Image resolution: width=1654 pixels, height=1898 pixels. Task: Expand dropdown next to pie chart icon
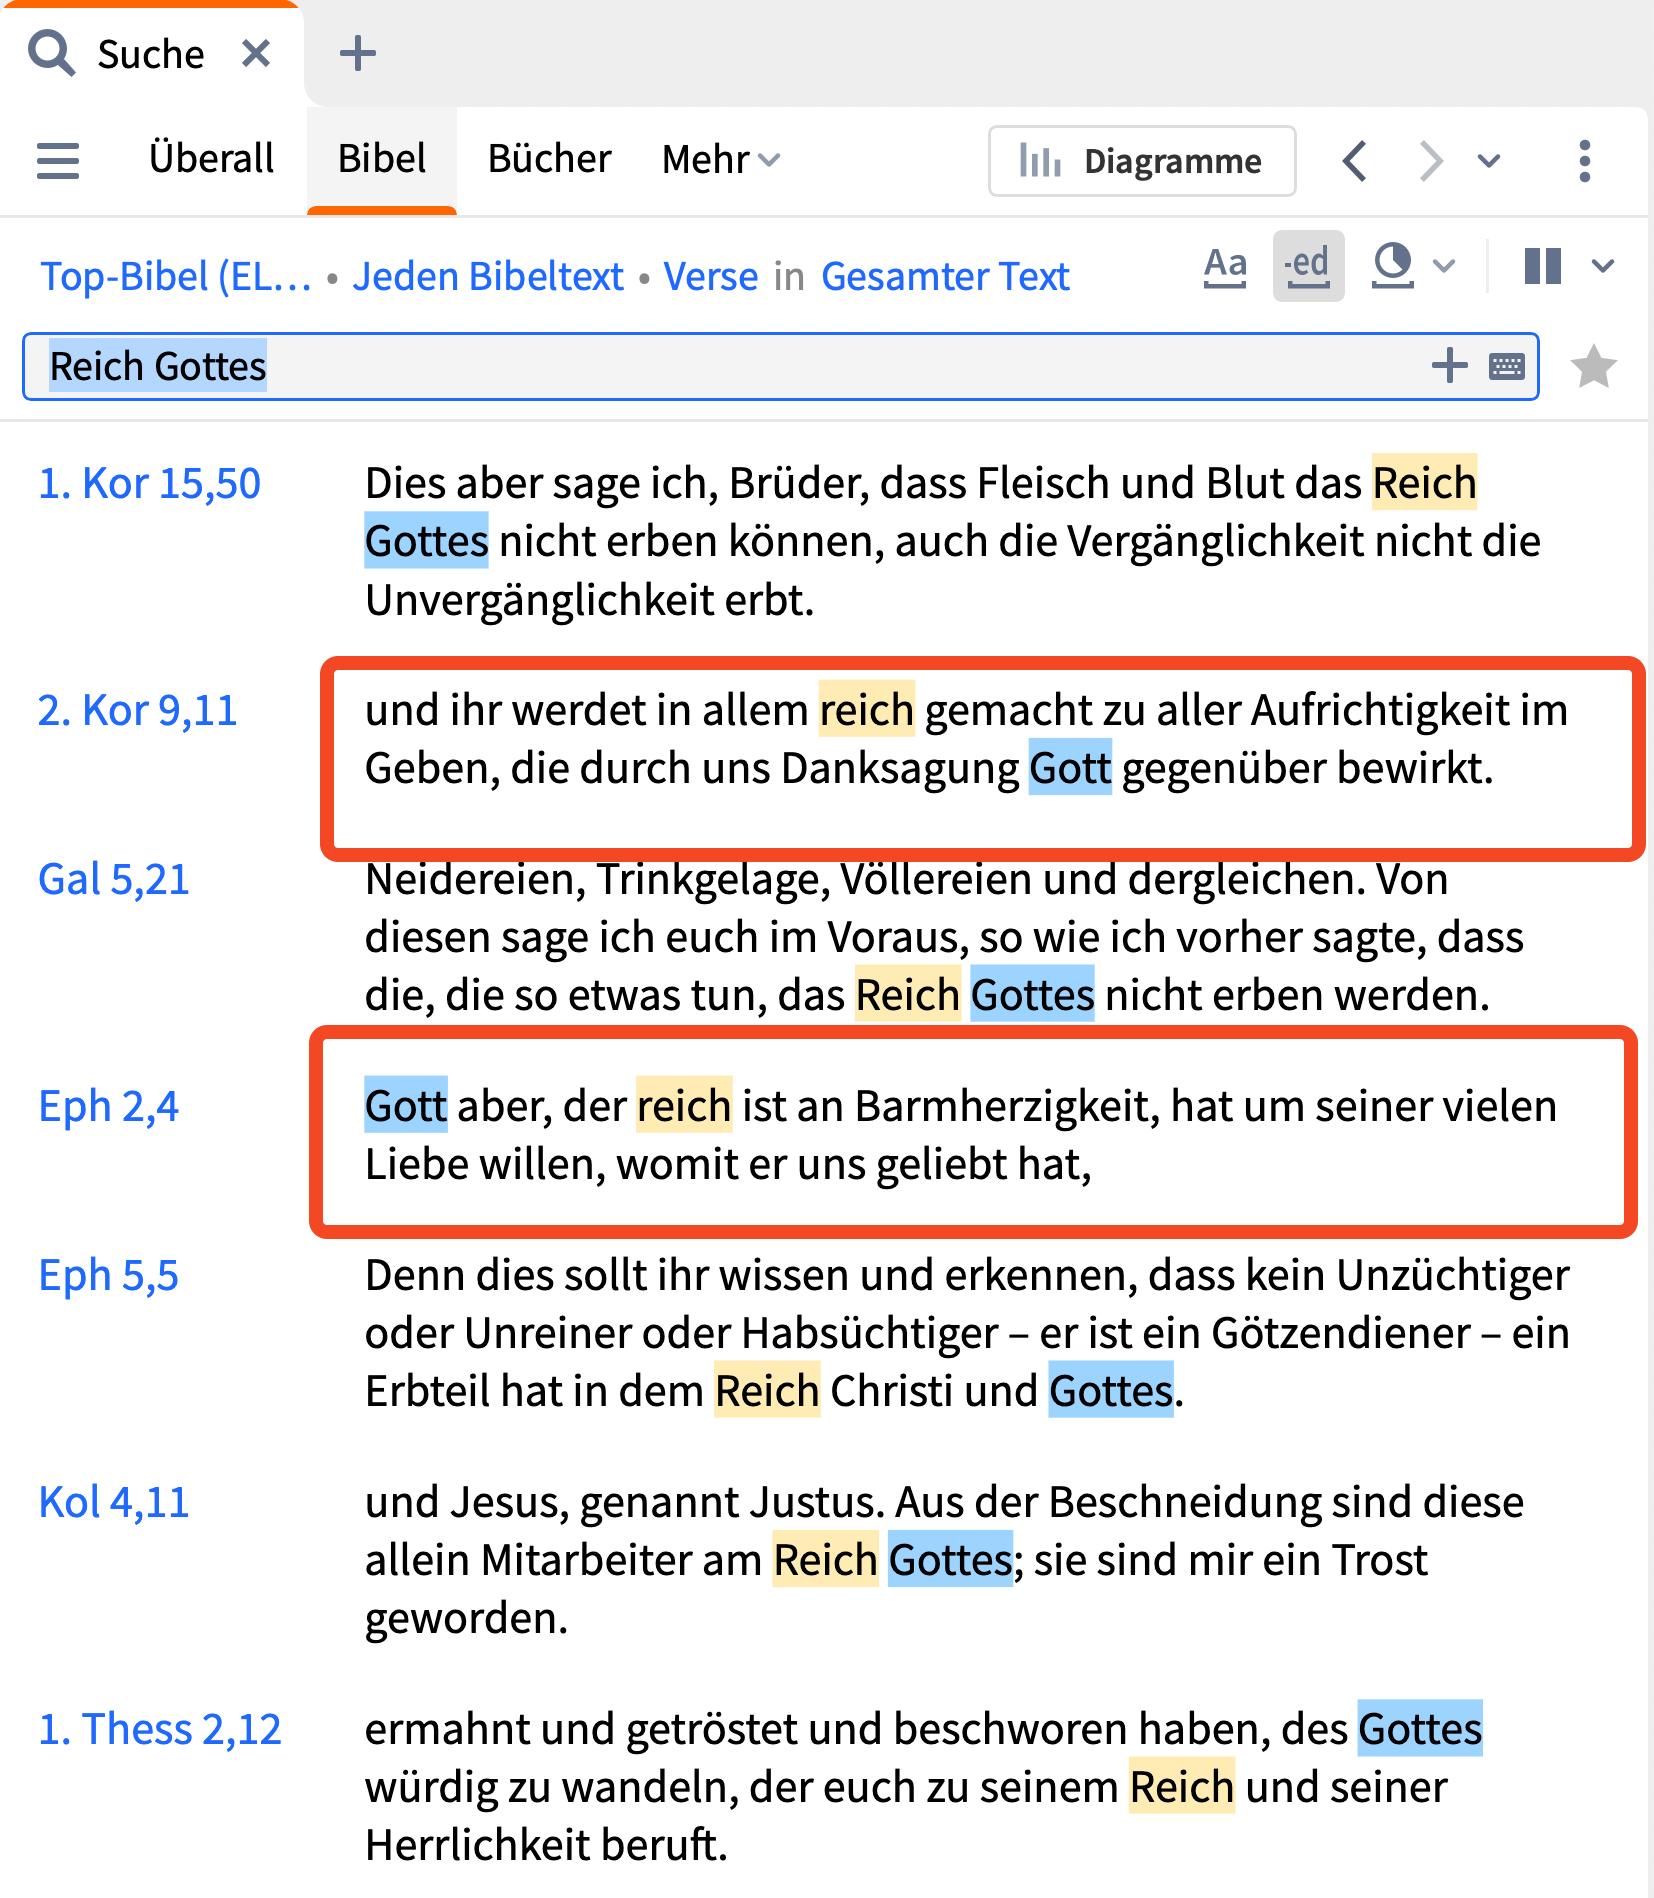[1443, 266]
